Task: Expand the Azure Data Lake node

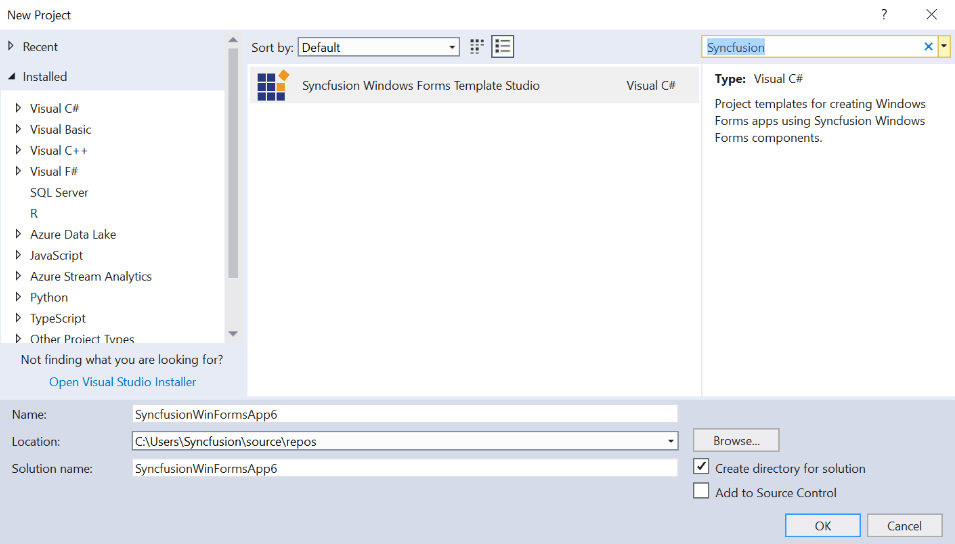Action: pos(18,234)
